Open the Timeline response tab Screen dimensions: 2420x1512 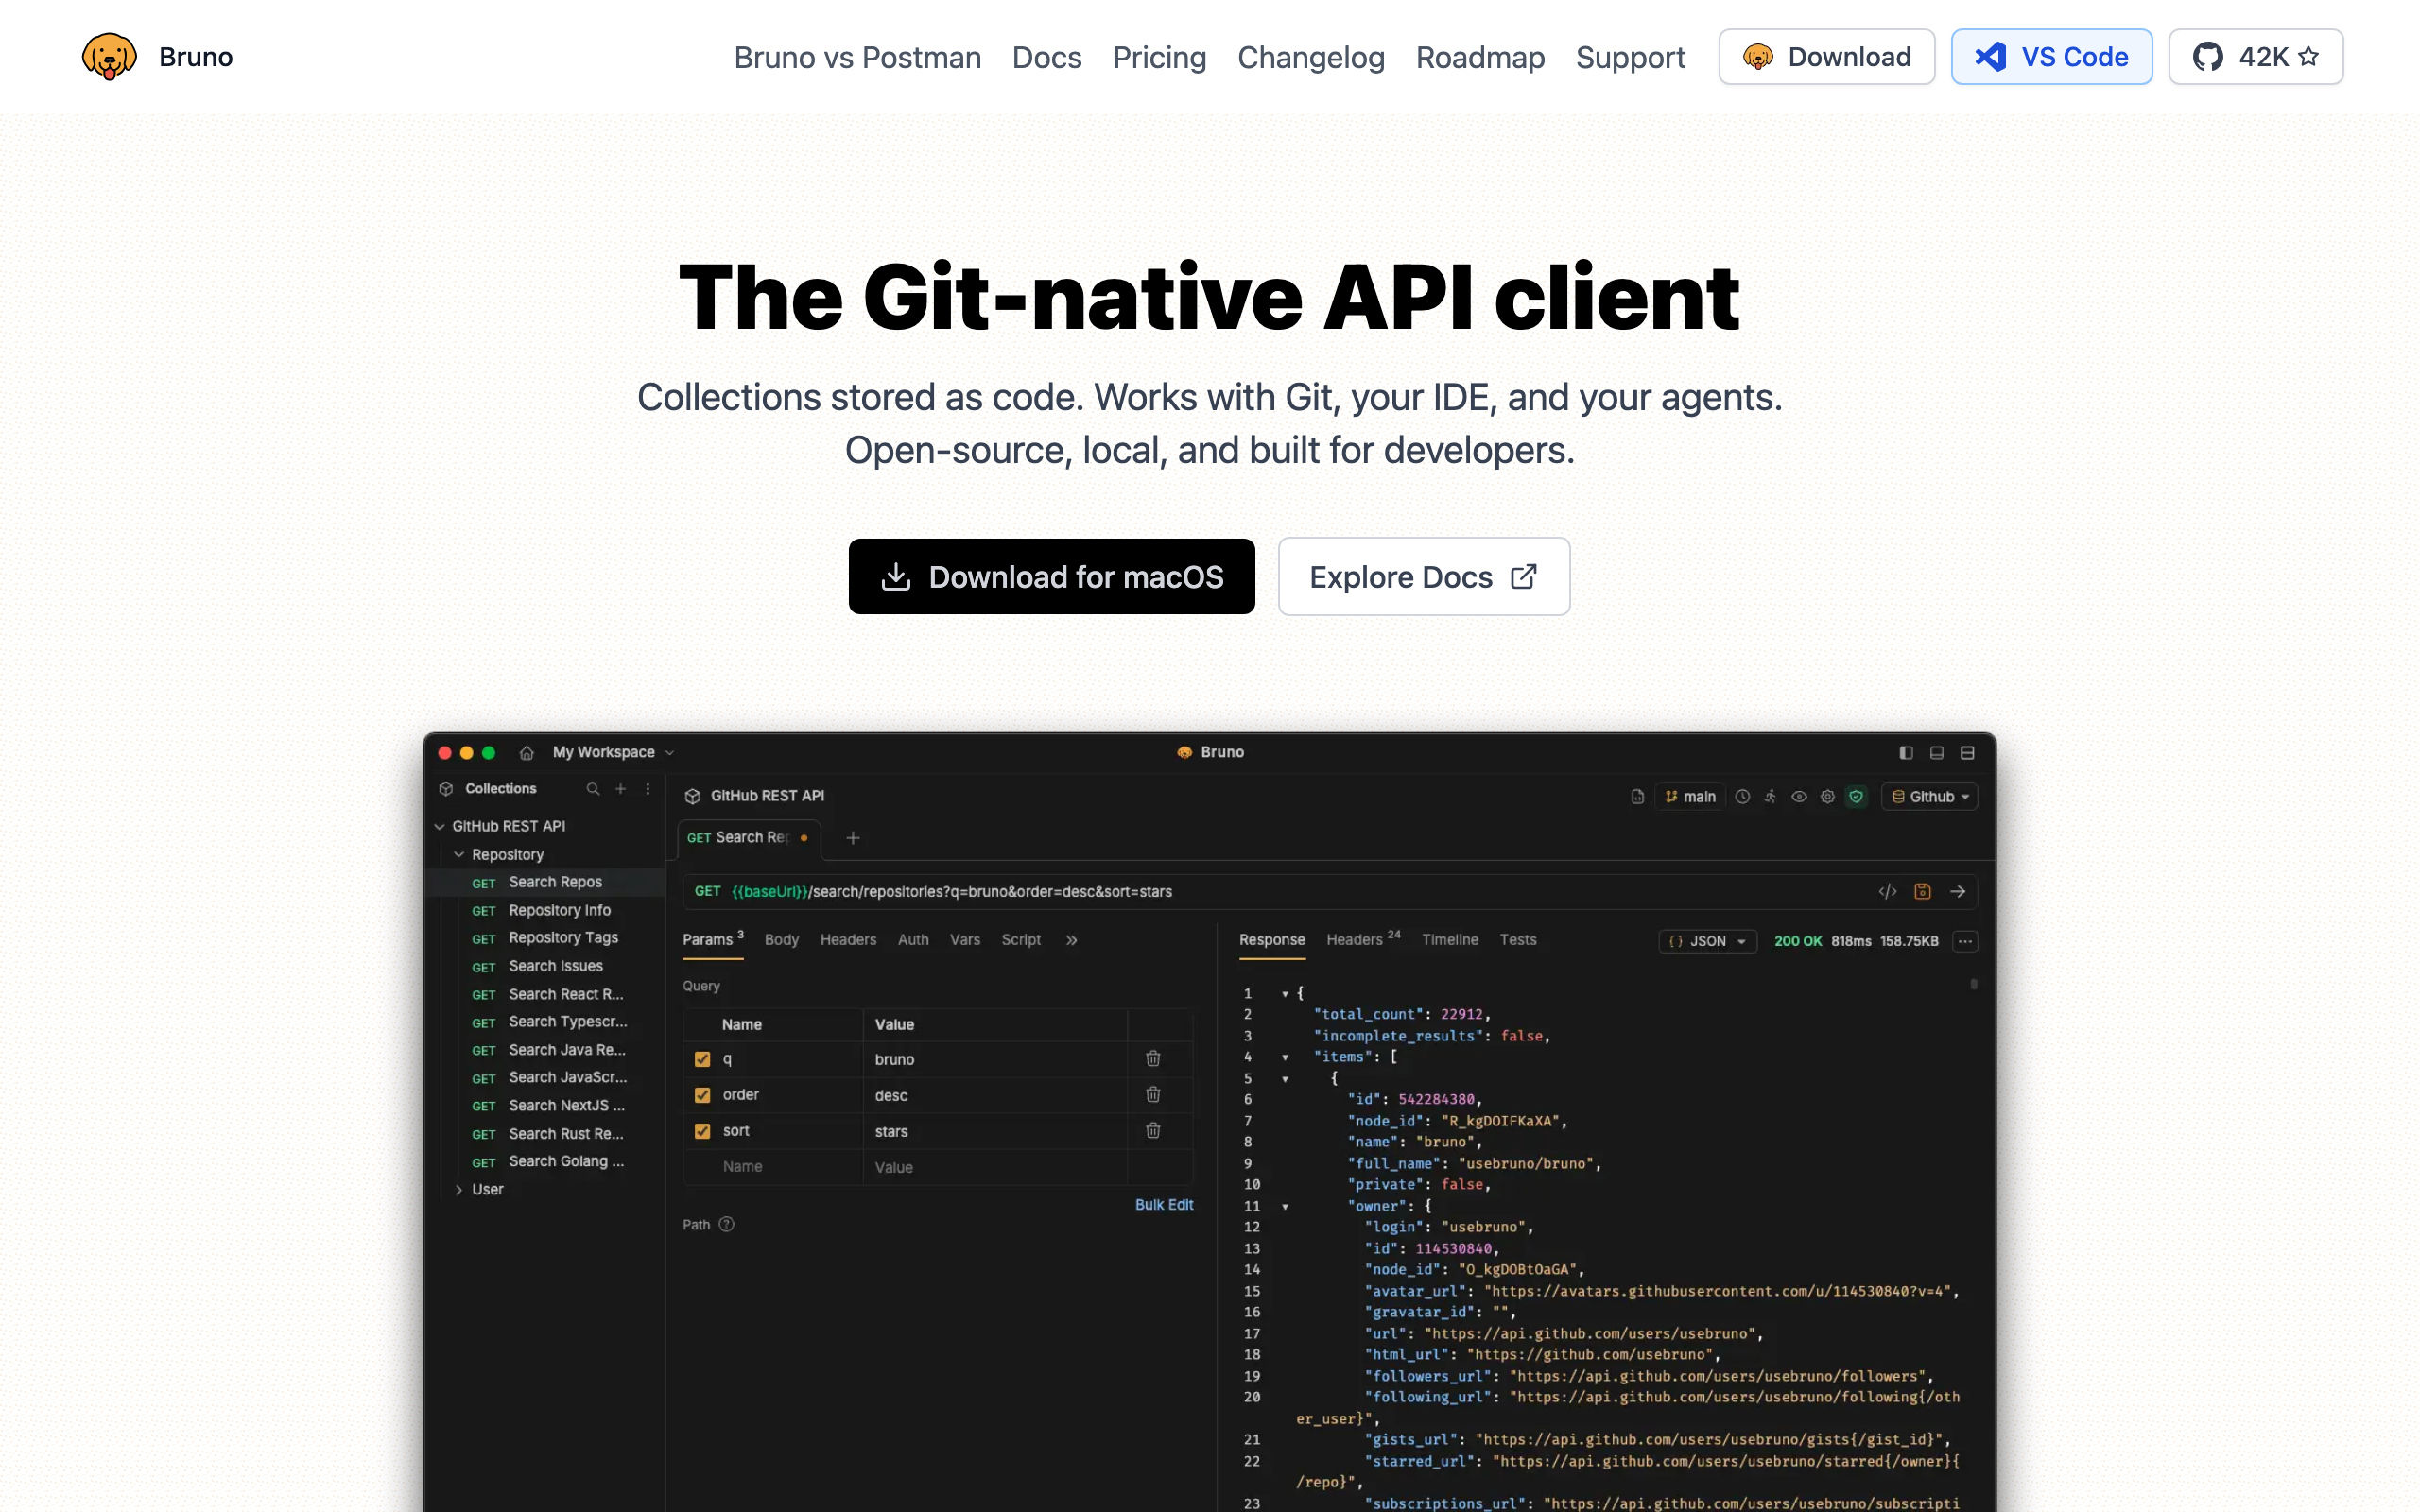point(1450,940)
